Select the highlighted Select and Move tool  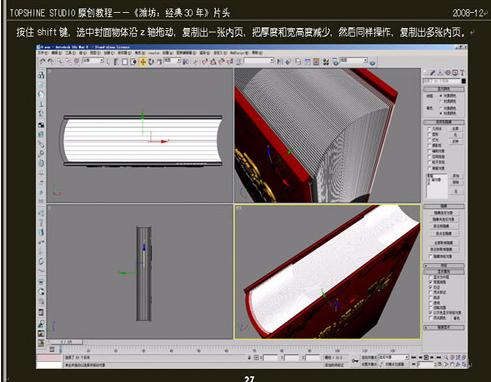coord(143,62)
